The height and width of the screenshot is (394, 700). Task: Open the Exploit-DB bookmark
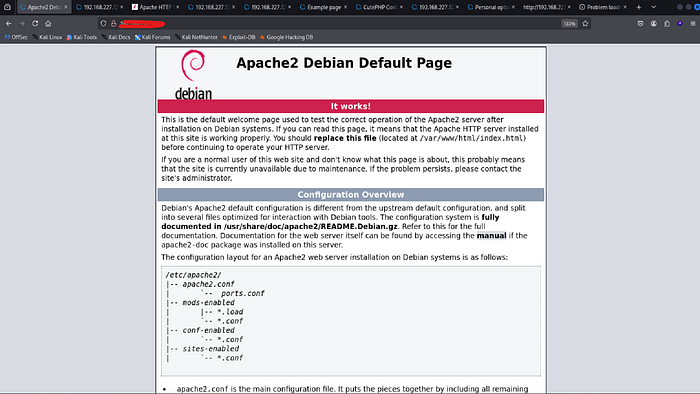[239, 37]
